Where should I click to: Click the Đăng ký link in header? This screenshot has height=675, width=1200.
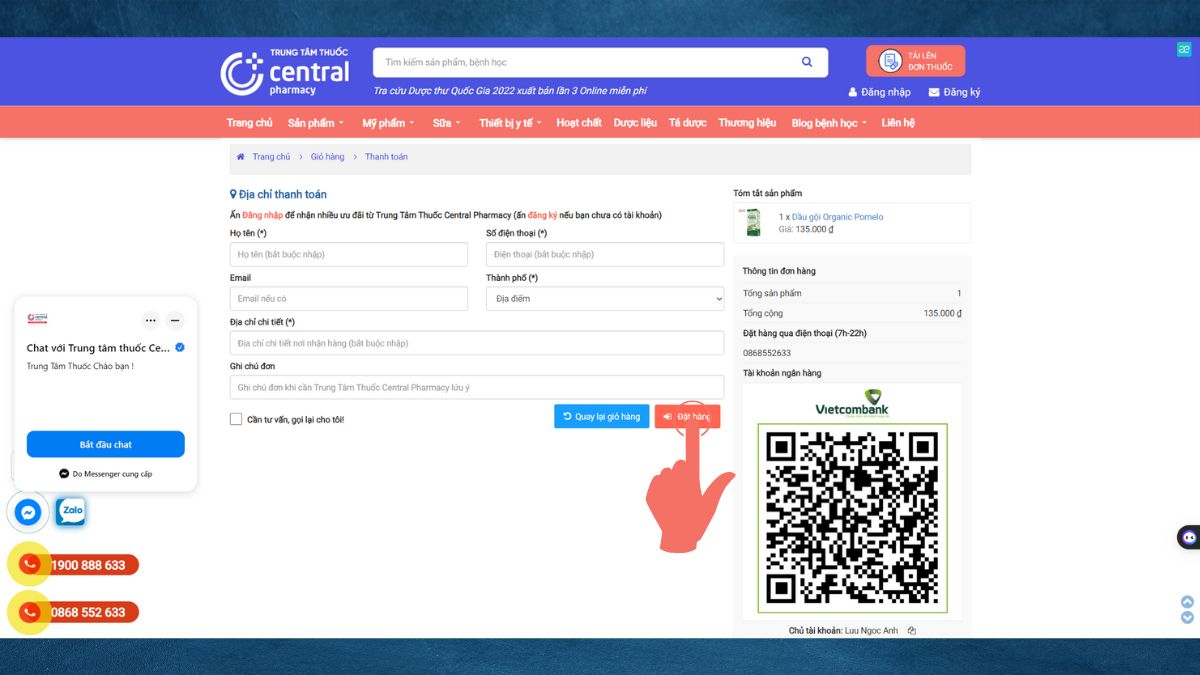[x=954, y=92]
